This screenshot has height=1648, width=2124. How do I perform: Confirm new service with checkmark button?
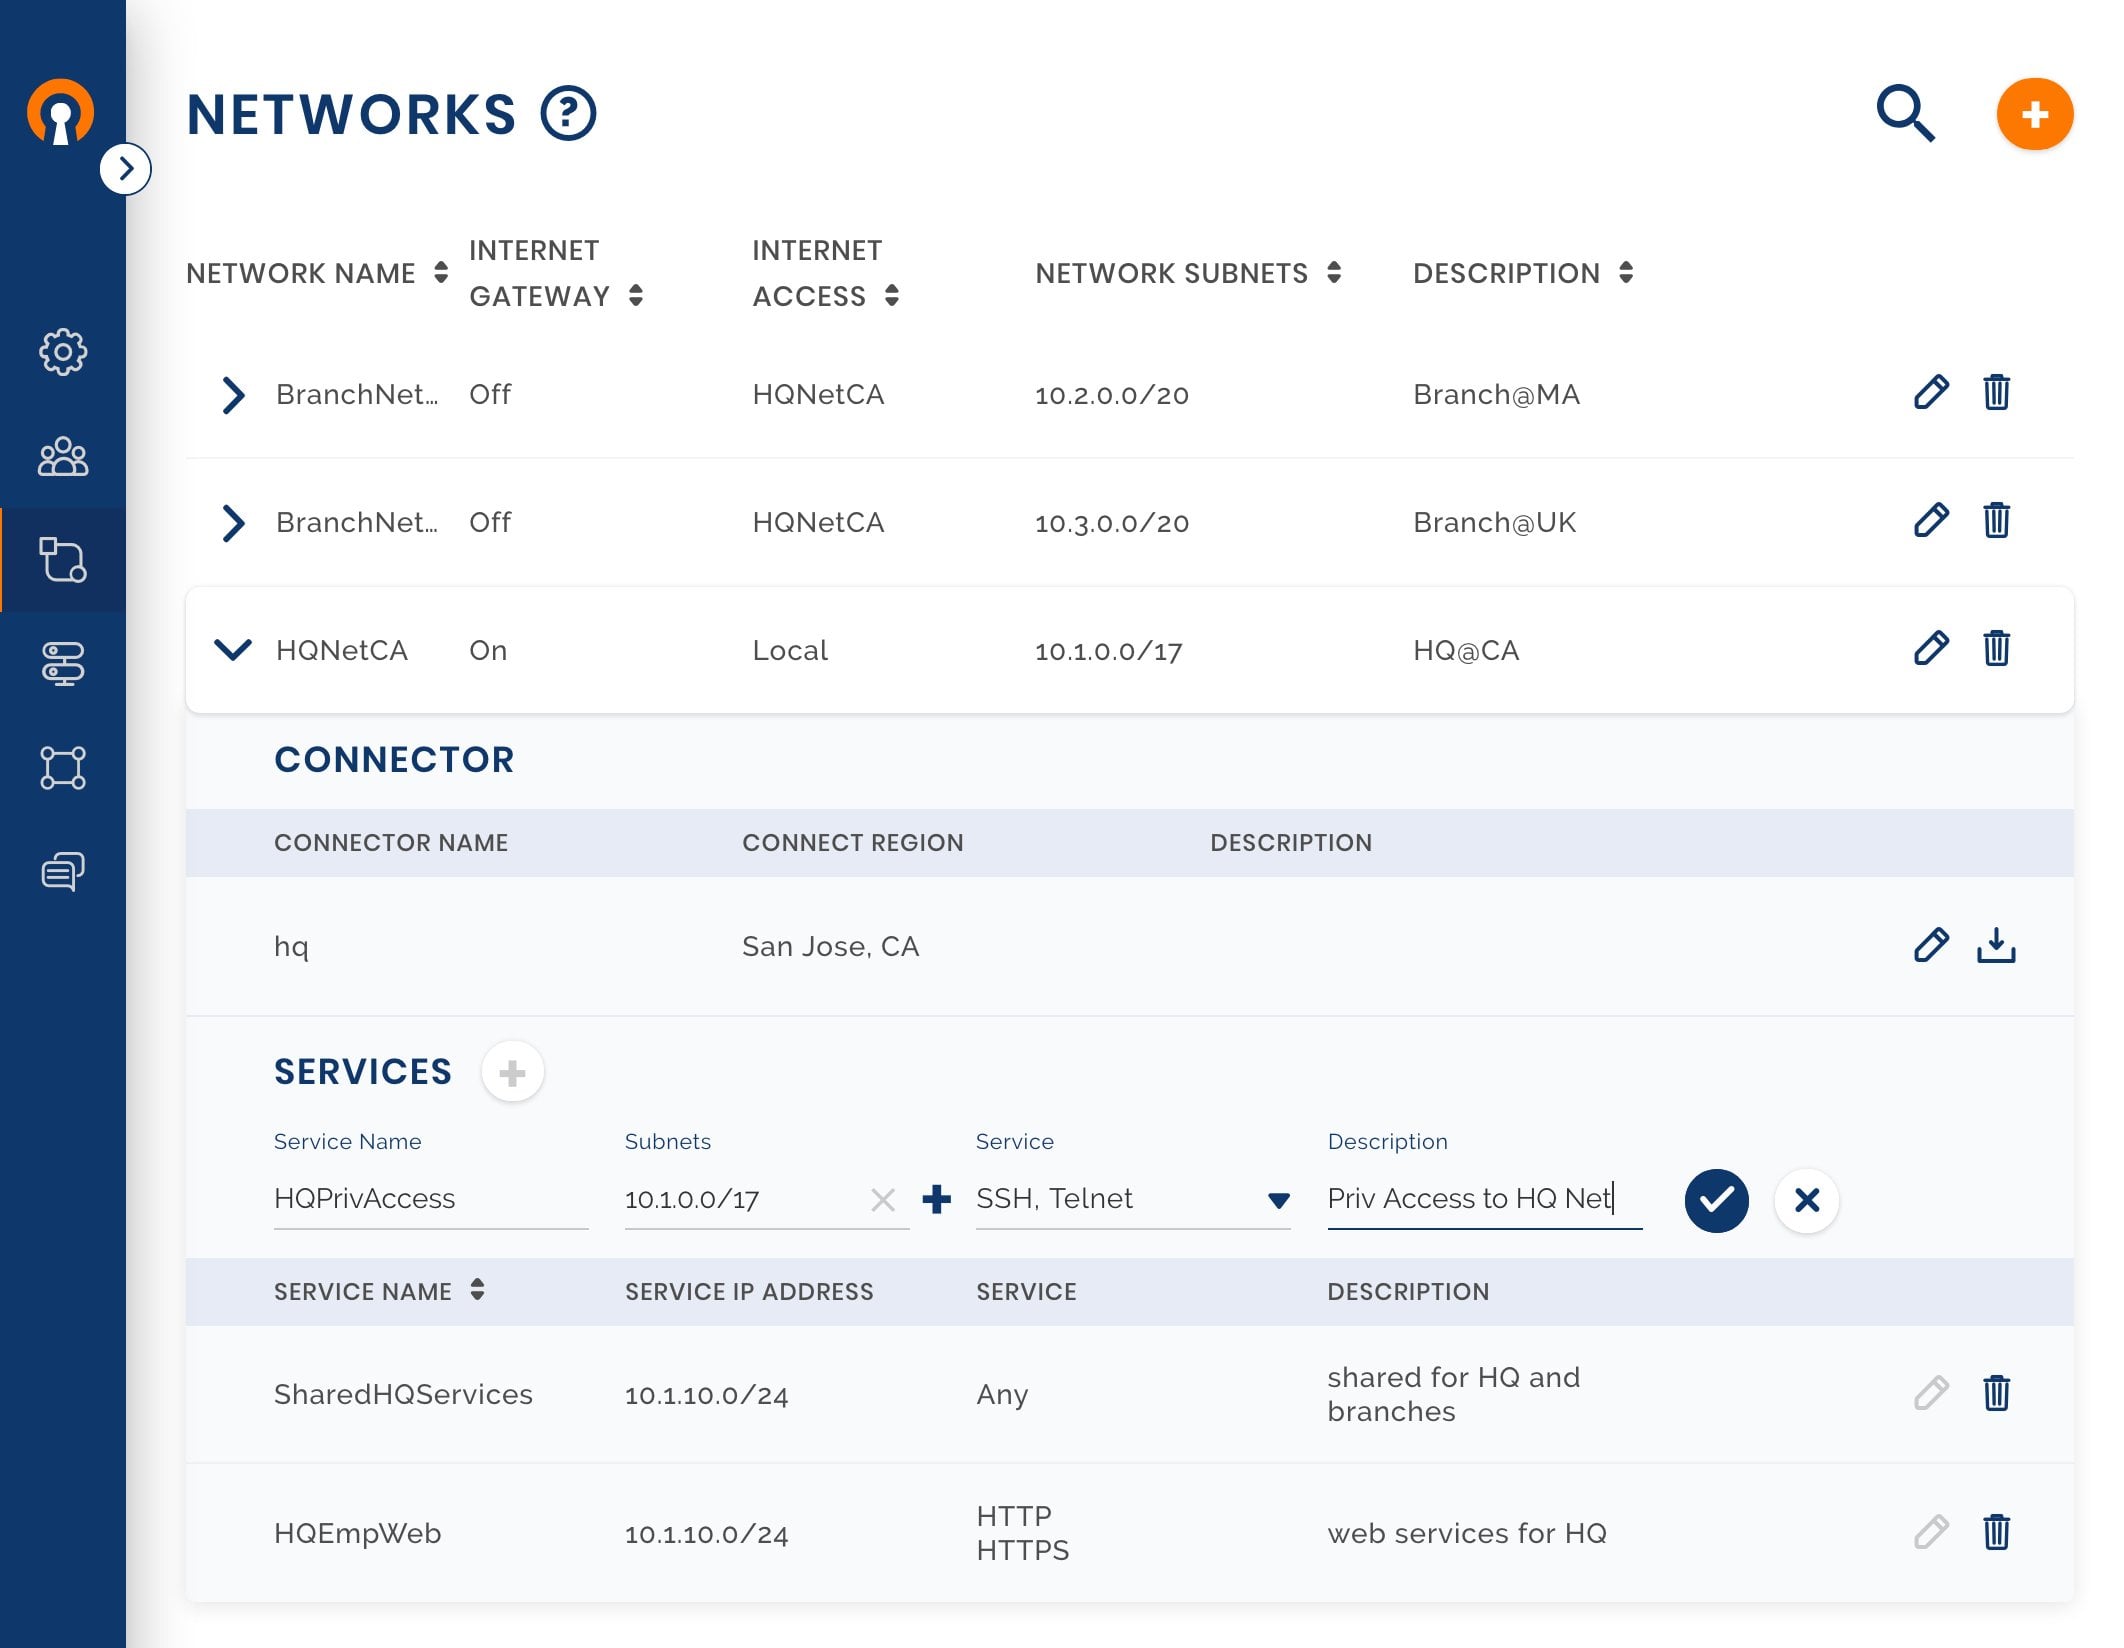[x=1716, y=1199]
